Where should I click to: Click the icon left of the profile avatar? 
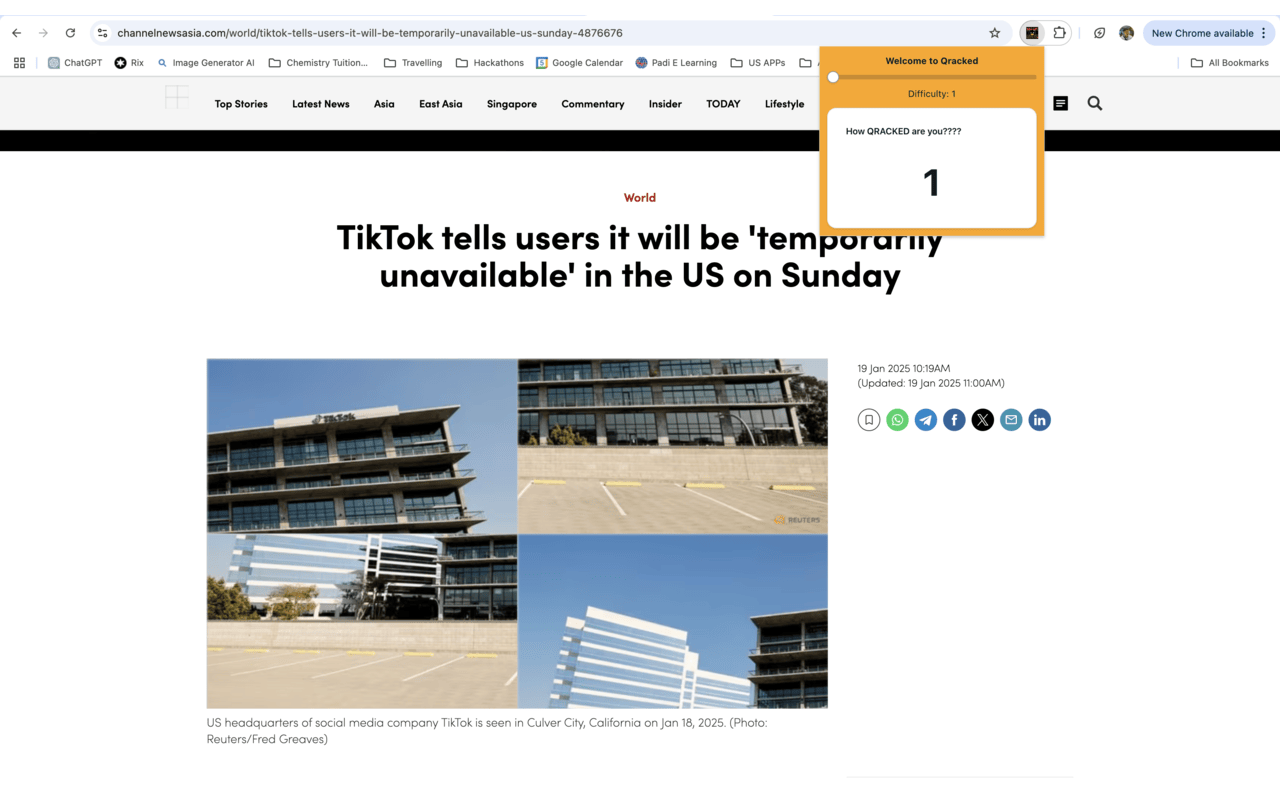click(1099, 33)
